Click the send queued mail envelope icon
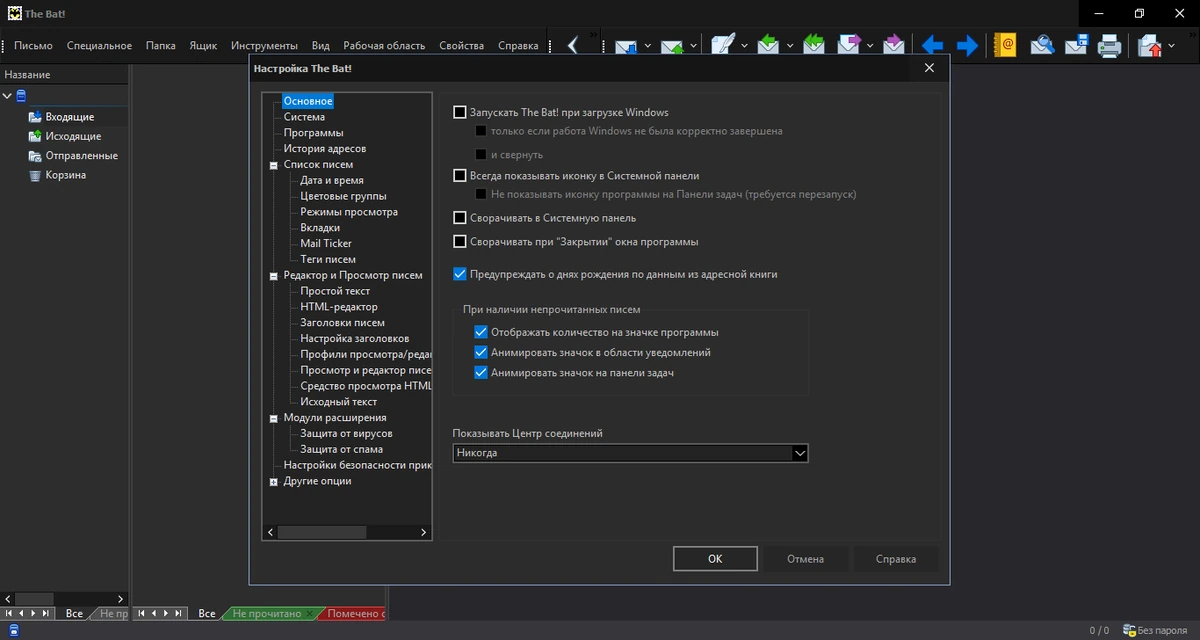The image size is (1200, 640). click(672, 45)
